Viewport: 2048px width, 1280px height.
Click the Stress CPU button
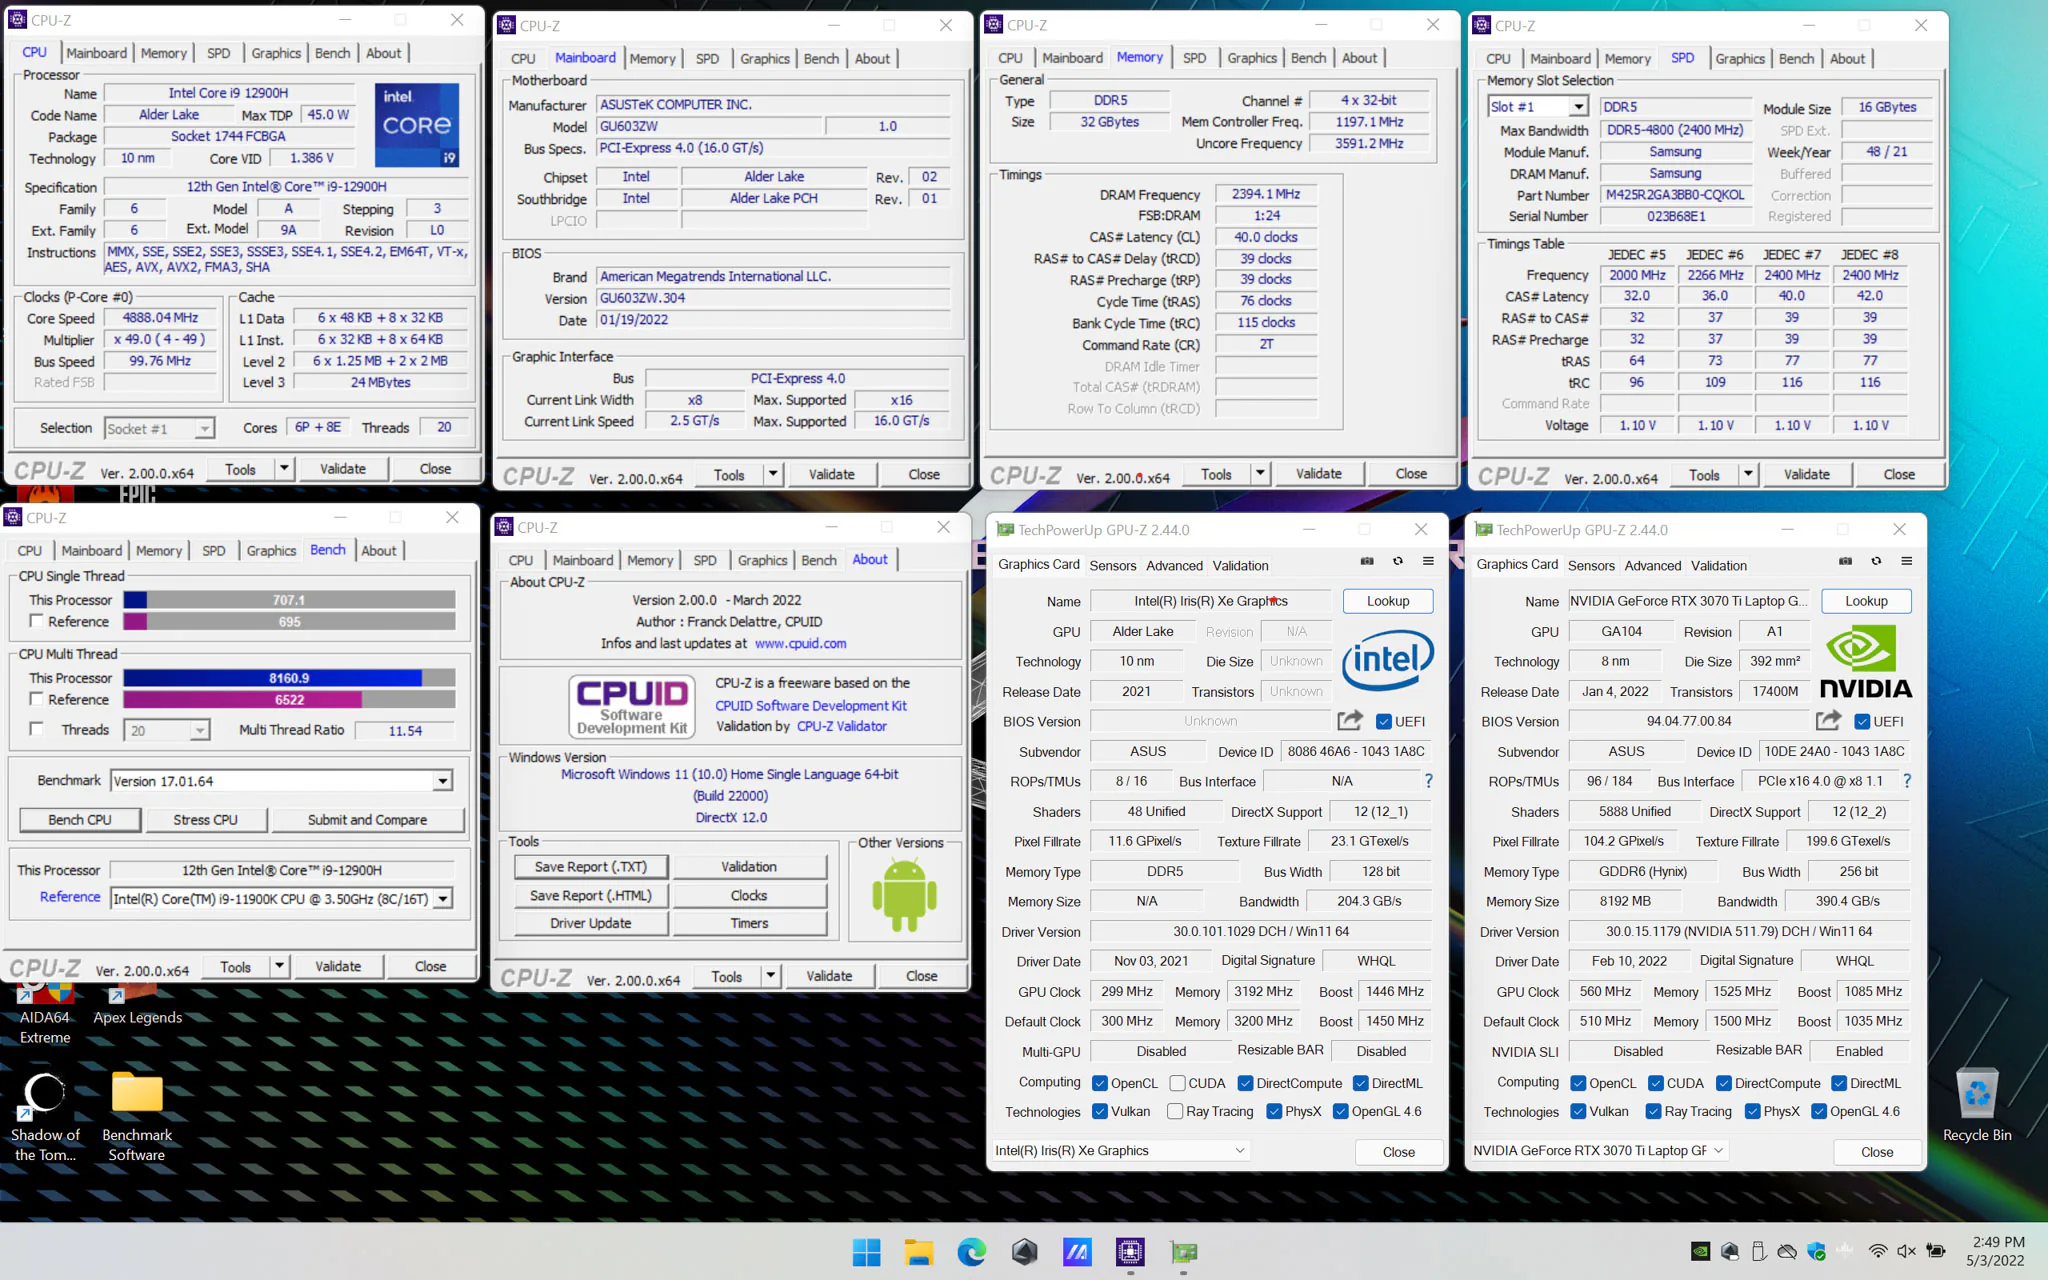click(x=205, y=820)
